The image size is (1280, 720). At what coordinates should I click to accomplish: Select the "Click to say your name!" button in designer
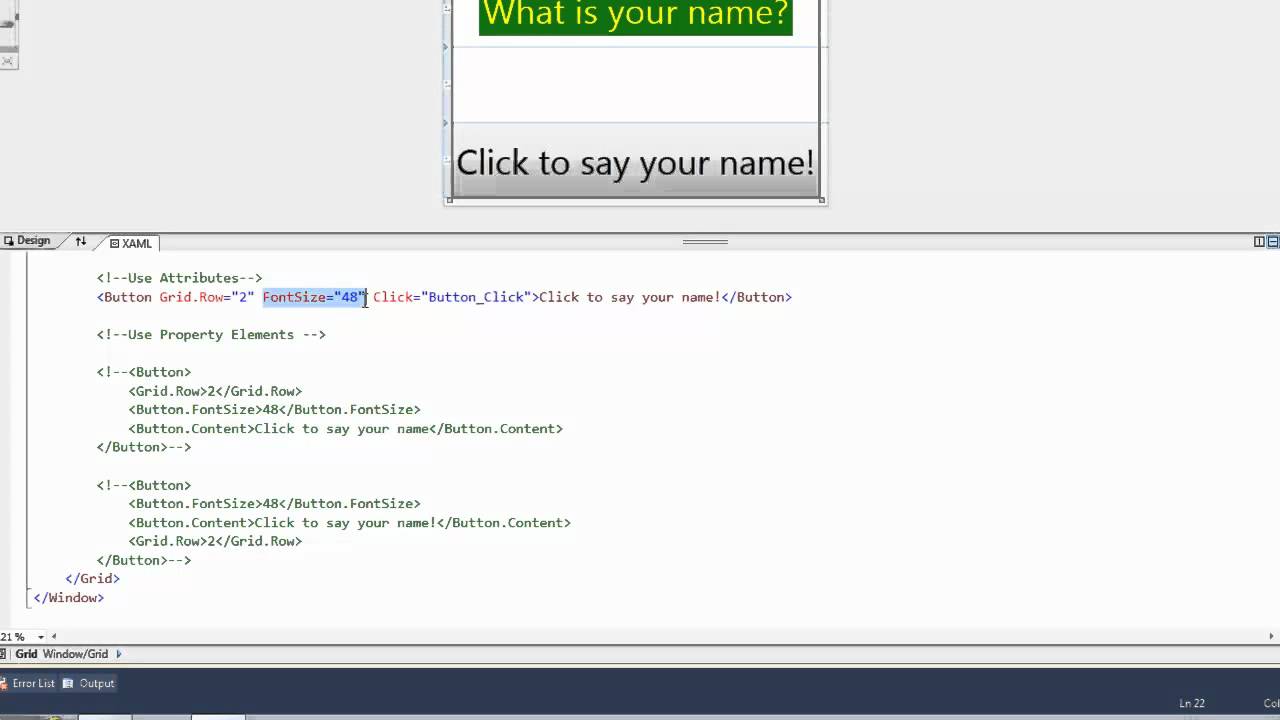635,162
